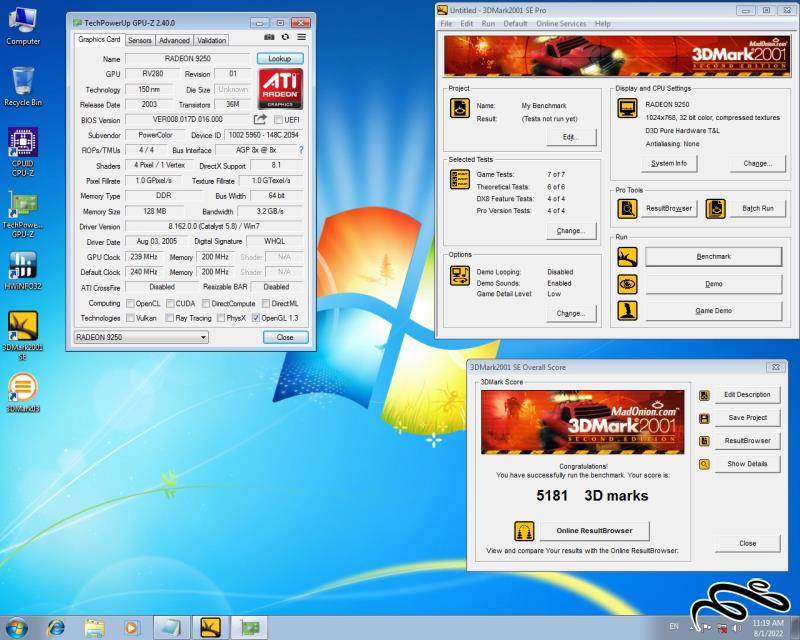800x640 pixels.
Task: Click the ATI Radeon logo in GPU-Z
Action: (280, 89)
